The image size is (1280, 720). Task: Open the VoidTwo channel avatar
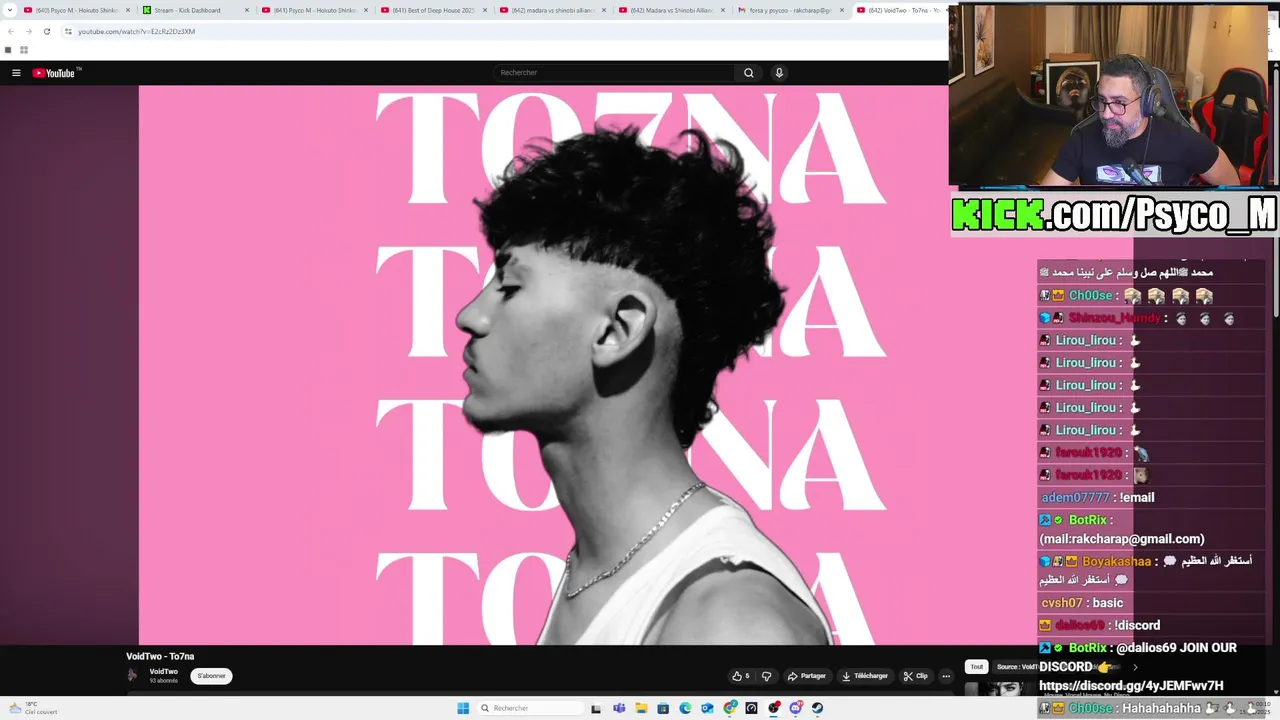(133, 675)
